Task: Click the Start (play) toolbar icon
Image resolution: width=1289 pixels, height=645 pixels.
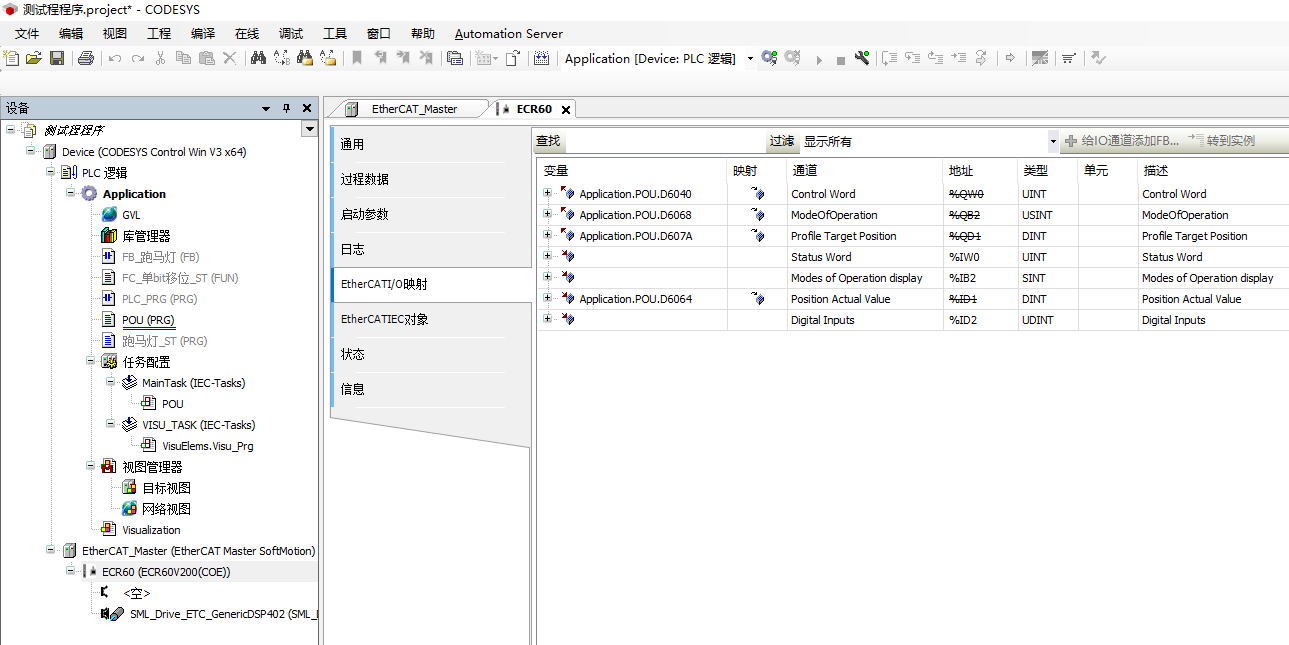Action: tap(819, 59)
